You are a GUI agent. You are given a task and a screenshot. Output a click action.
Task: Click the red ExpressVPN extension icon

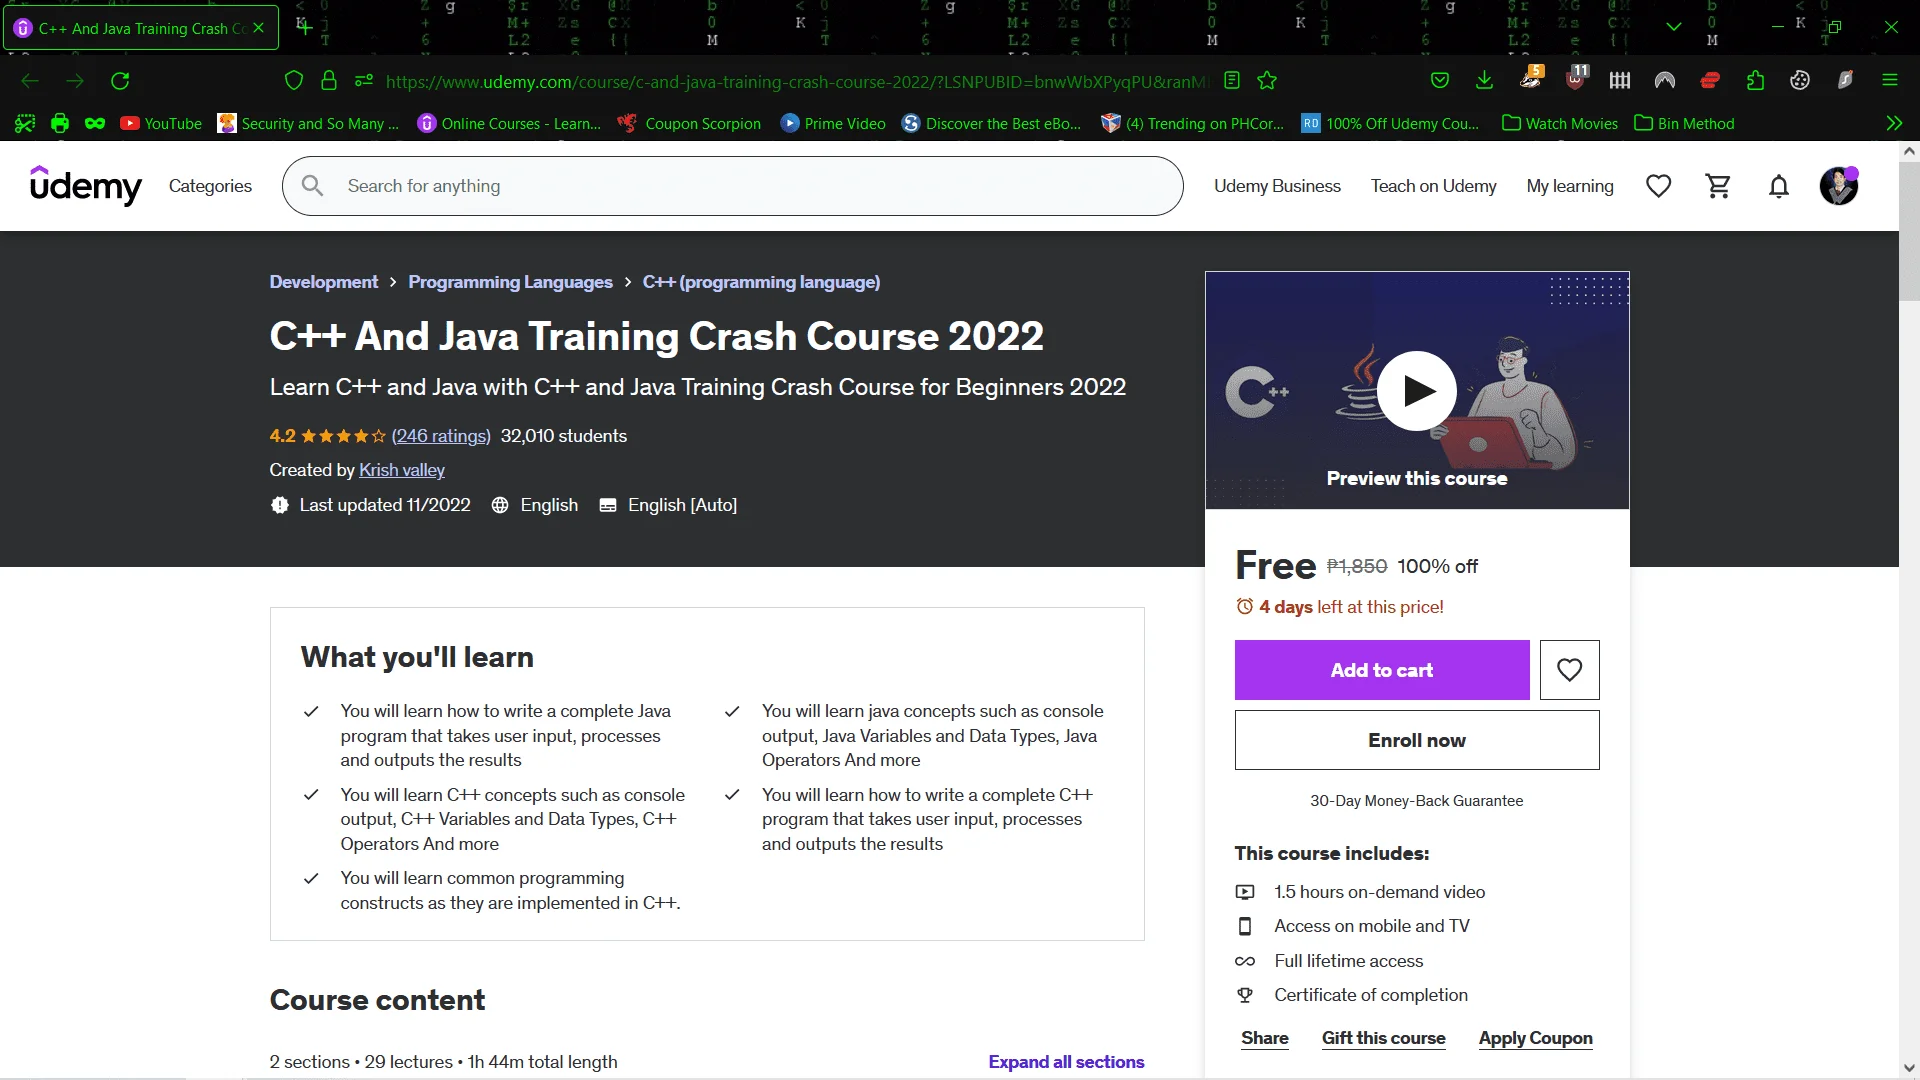pyautogui.click(x=1710, y=81)
